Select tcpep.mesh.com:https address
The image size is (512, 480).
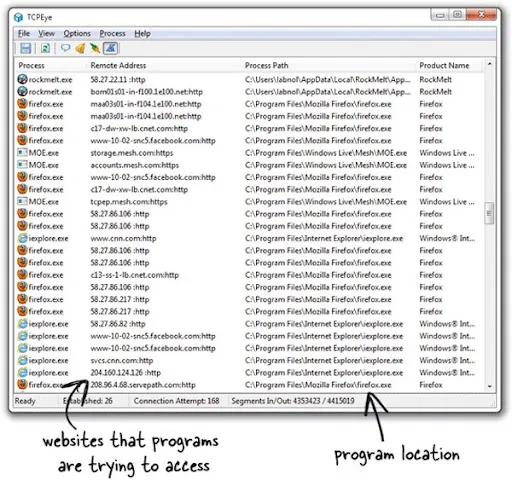(x=129, y=202)
